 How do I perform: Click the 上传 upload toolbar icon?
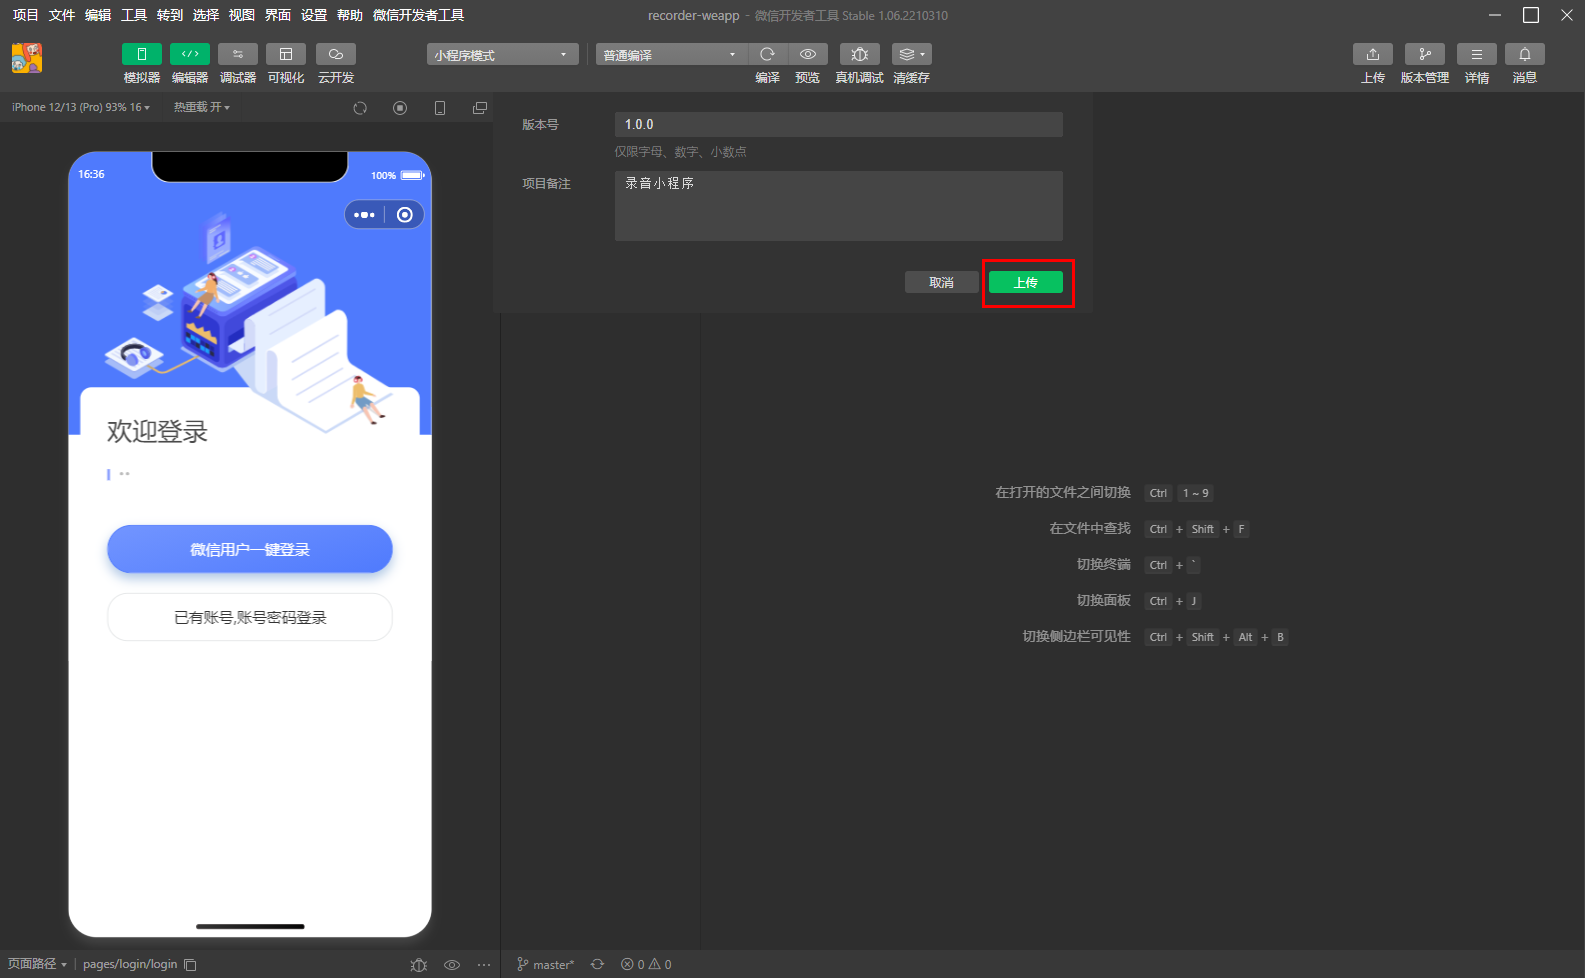[1373, 54]
